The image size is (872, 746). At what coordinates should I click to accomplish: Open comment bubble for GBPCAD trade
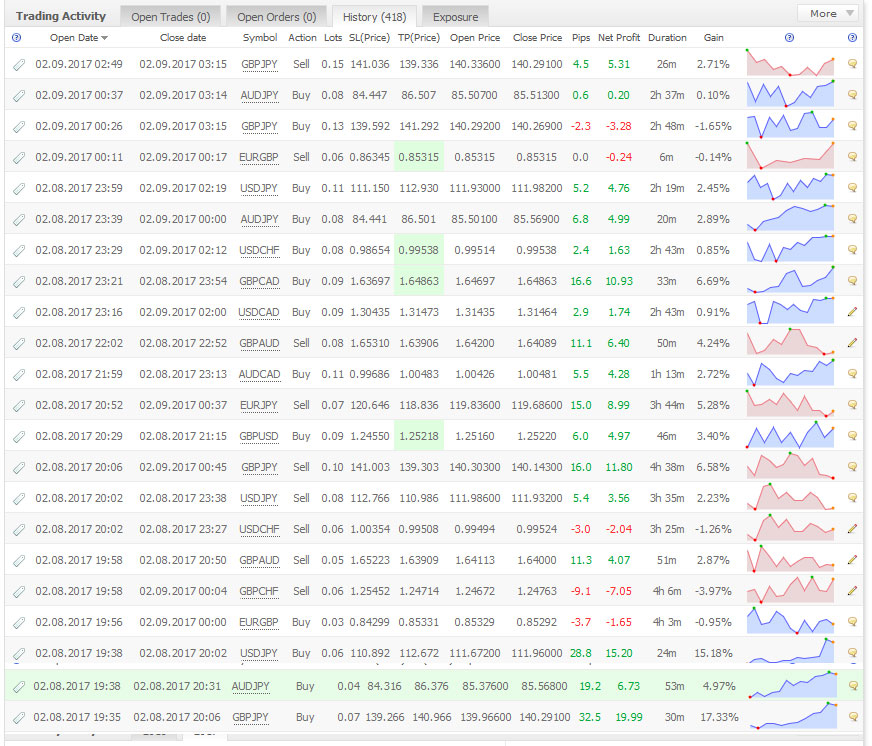pos(852,281)
